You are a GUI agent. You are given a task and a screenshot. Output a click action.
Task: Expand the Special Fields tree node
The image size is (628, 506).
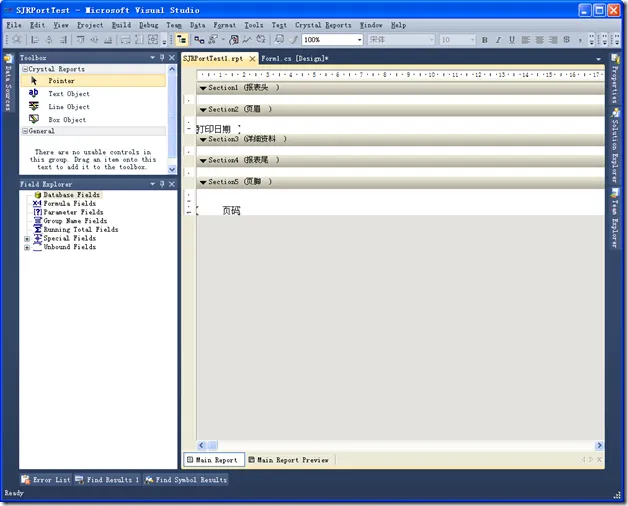pyautogui.click(x=27, y=239)
